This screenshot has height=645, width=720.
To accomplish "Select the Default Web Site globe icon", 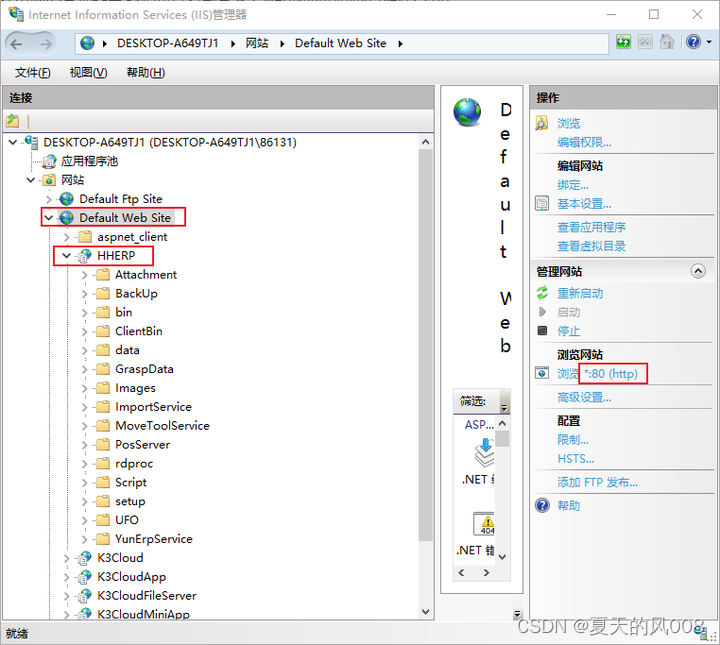I will click(x=67, y=218).
